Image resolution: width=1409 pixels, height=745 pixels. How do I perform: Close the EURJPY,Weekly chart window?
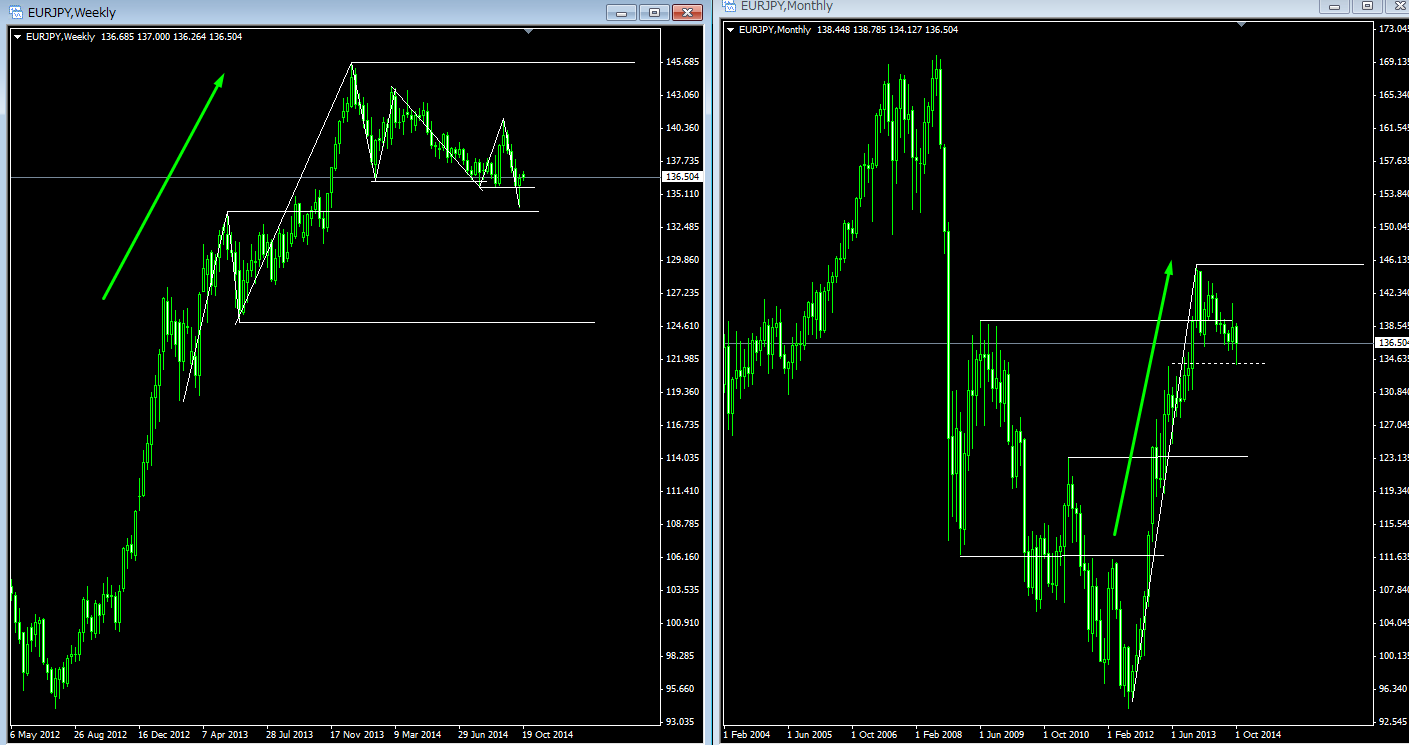pyautogui.click(x=686, y=12)
